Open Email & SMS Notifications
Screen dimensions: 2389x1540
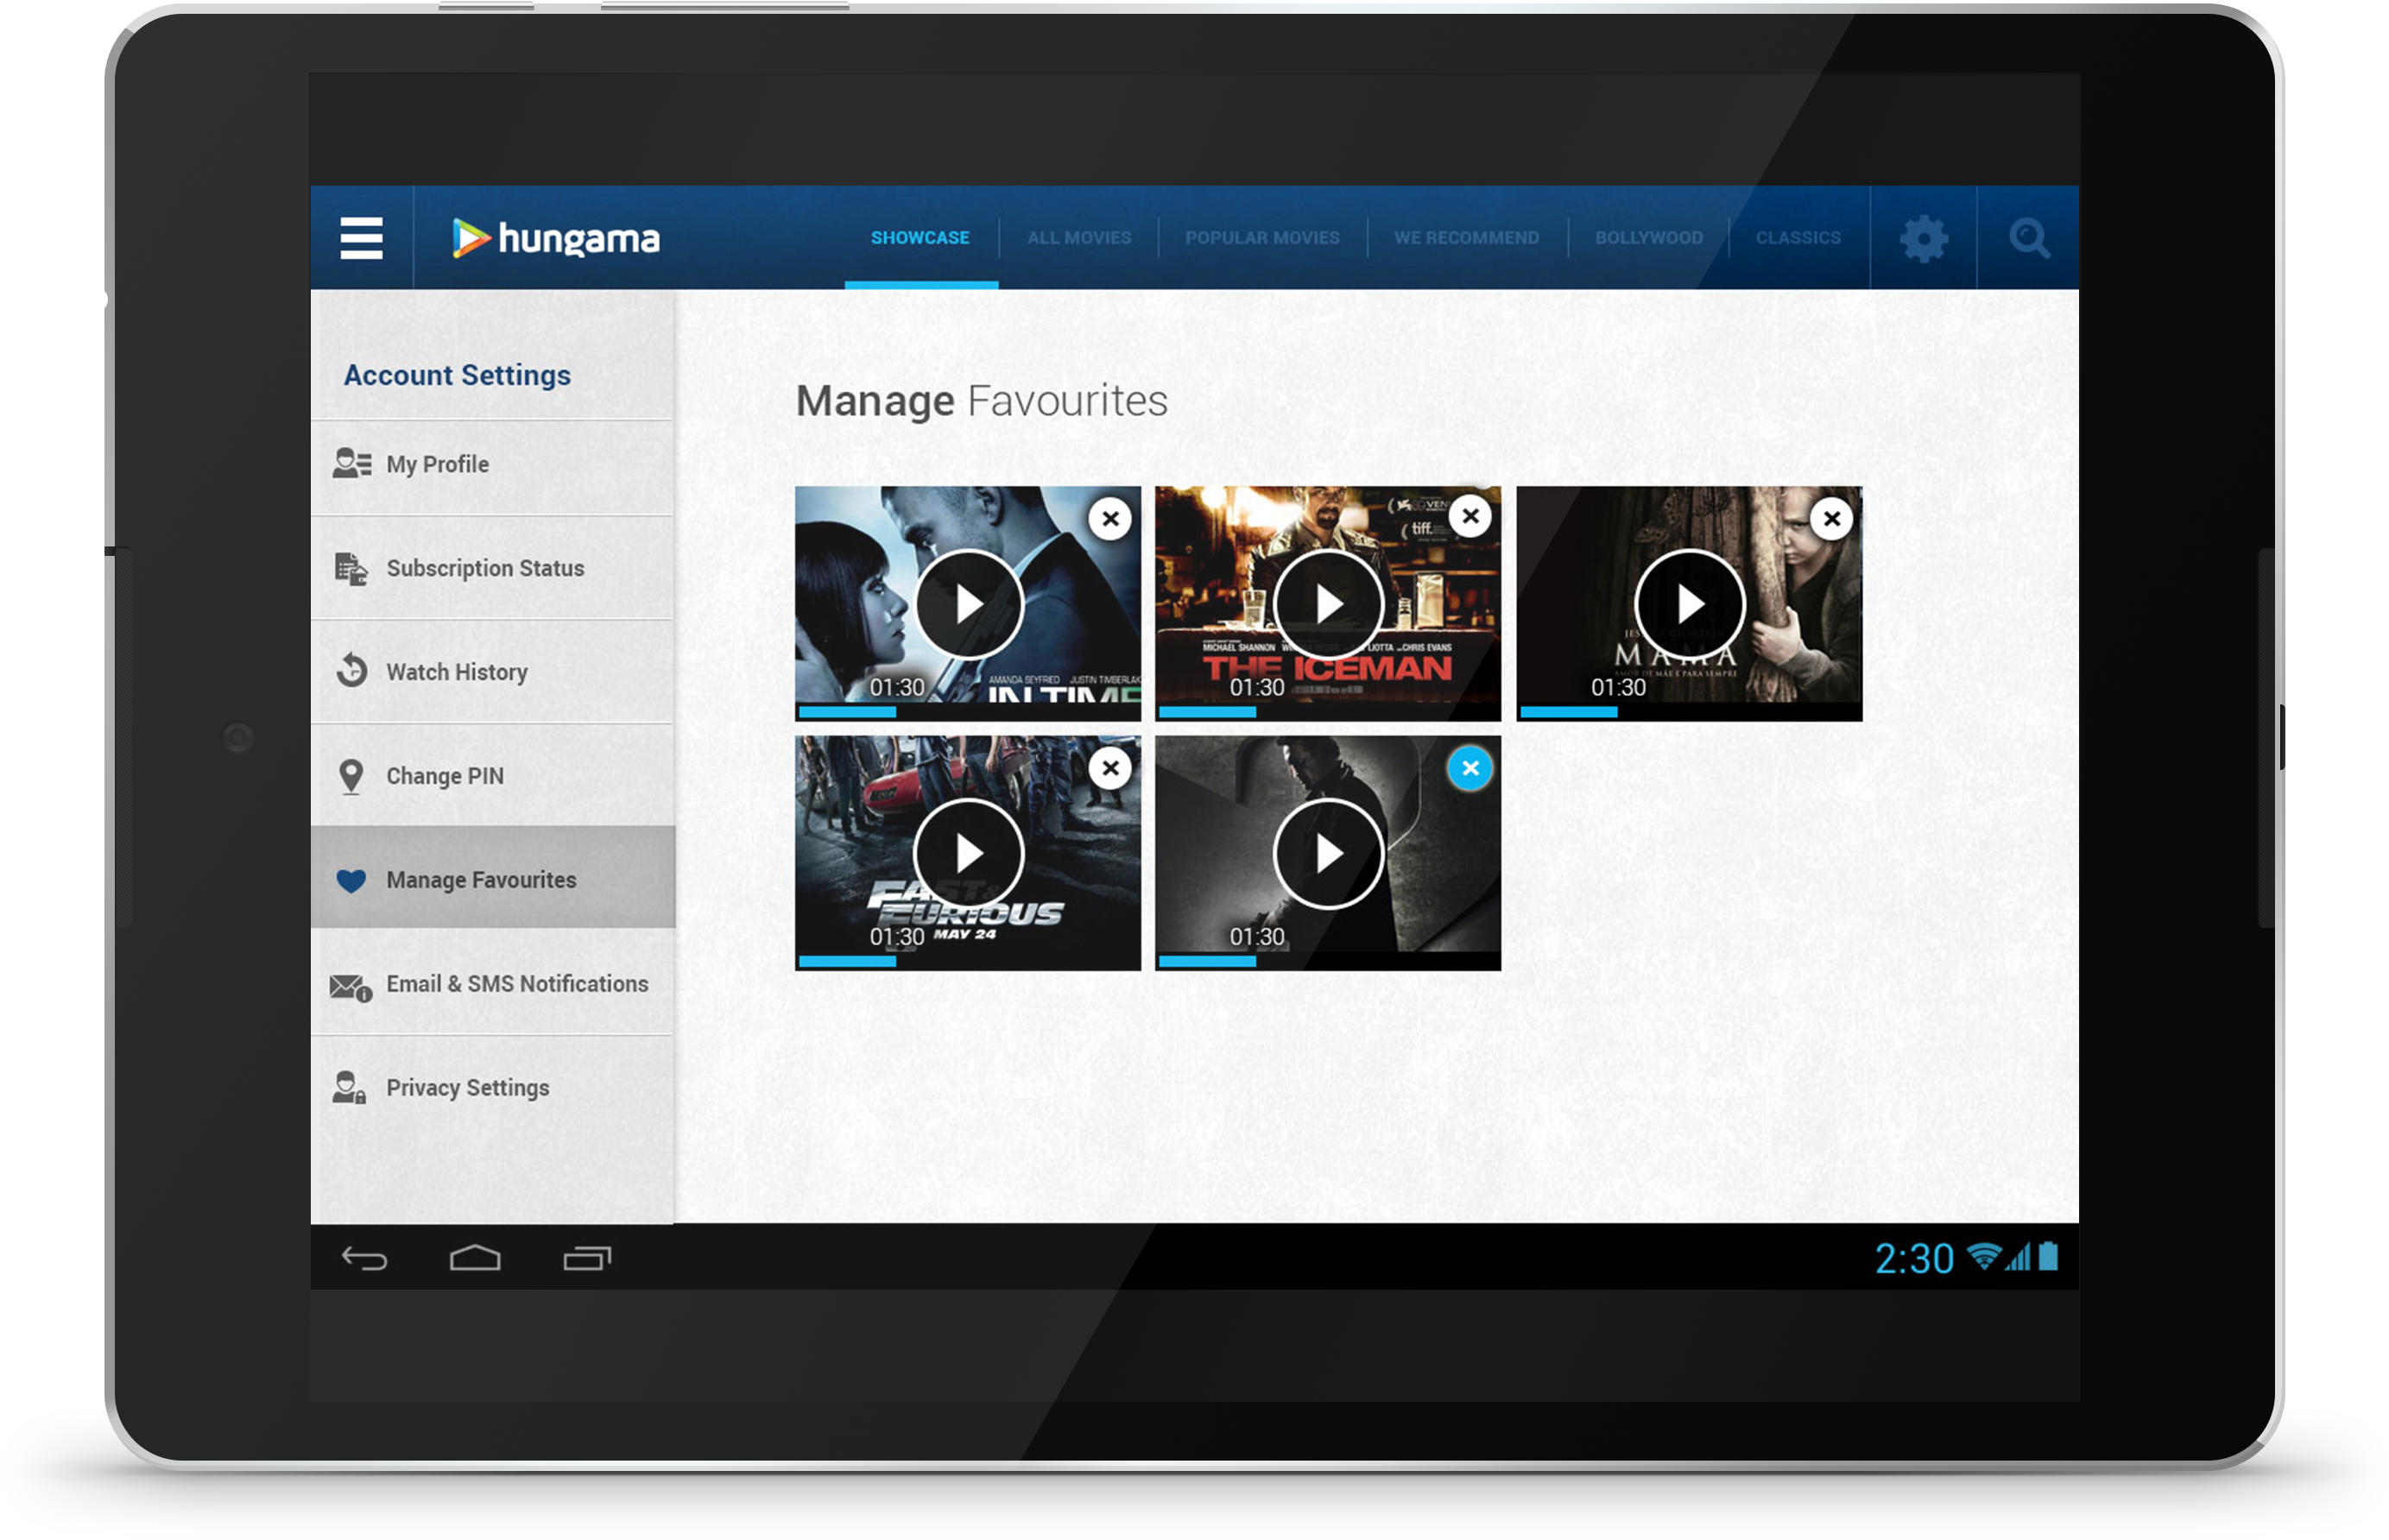(x=516, y=984)
